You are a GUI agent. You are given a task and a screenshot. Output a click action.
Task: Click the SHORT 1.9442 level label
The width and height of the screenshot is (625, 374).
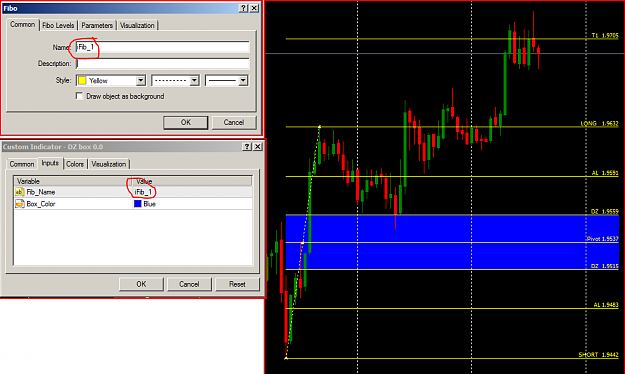pyautogui.click(x=598, y=355)
